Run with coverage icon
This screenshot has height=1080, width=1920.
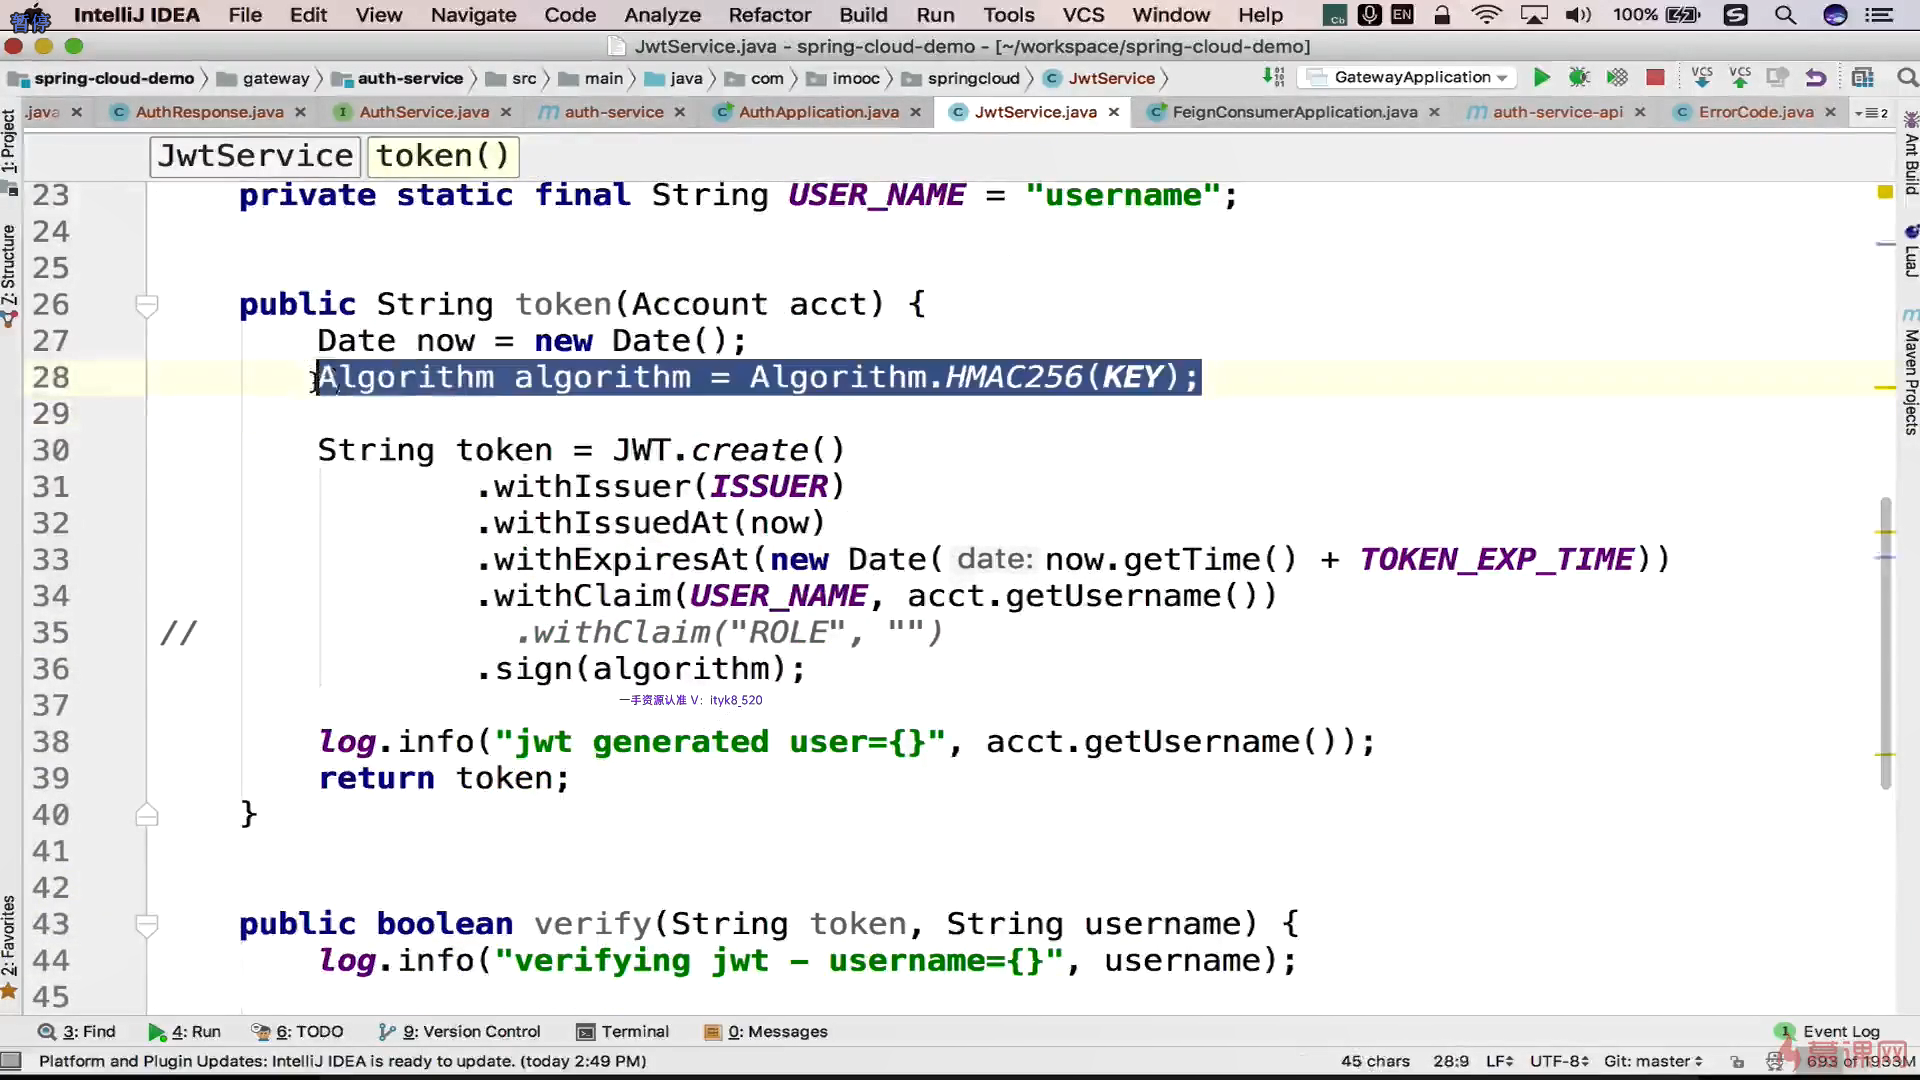(1617, 77)
